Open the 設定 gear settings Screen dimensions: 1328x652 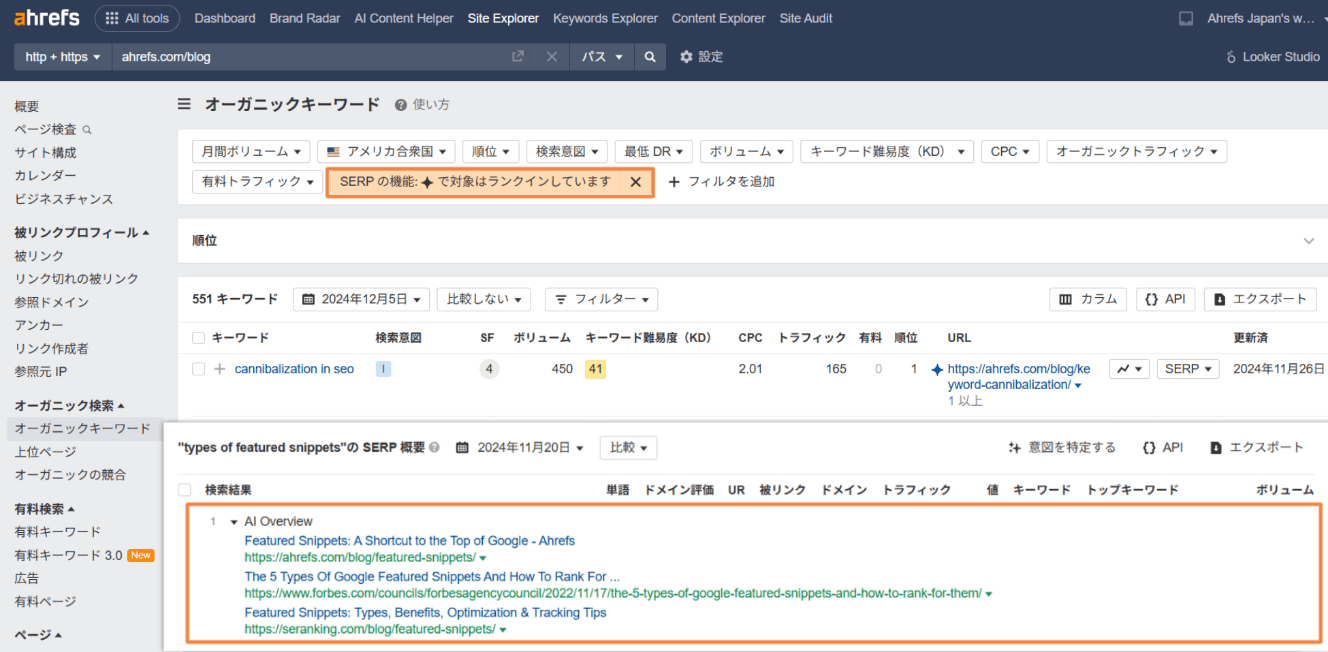click(x=701, y=57)
